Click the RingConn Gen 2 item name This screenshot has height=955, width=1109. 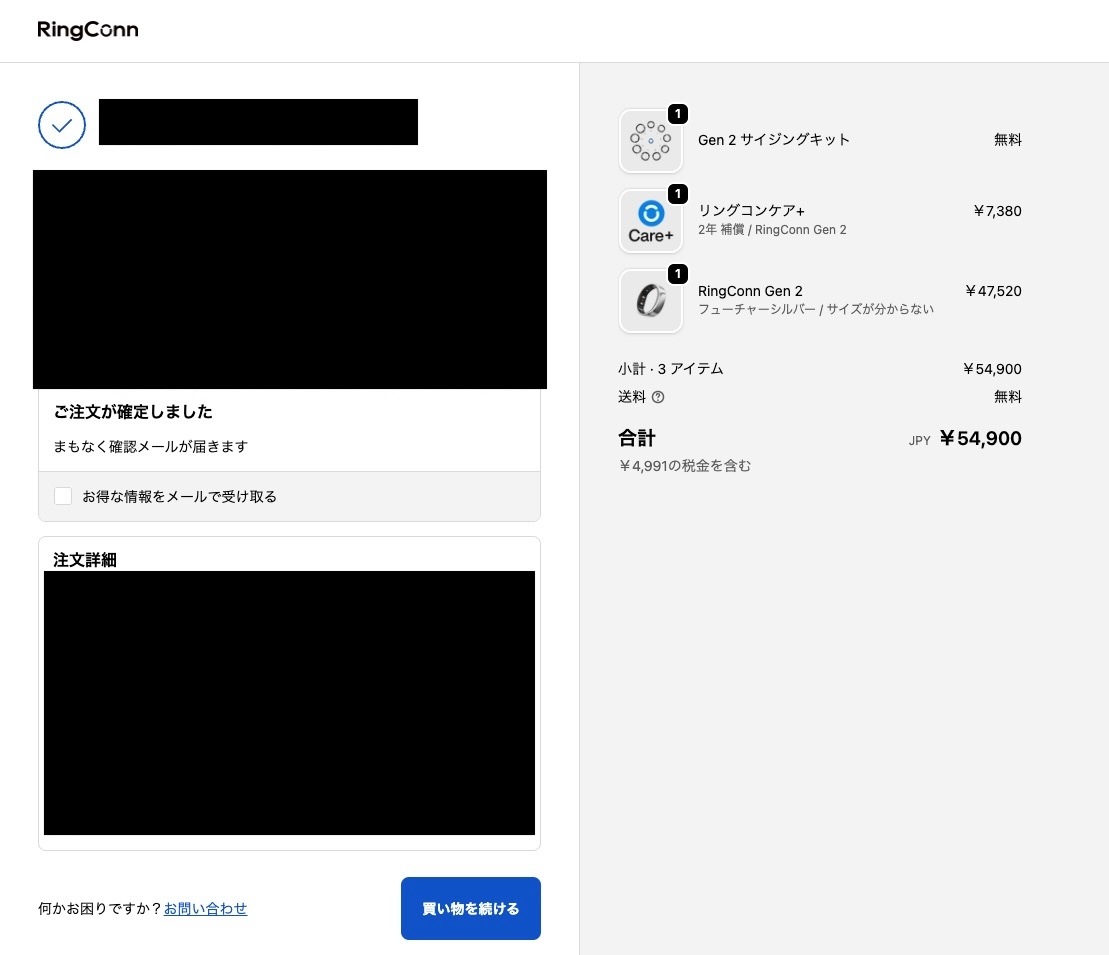coord(750,291)
